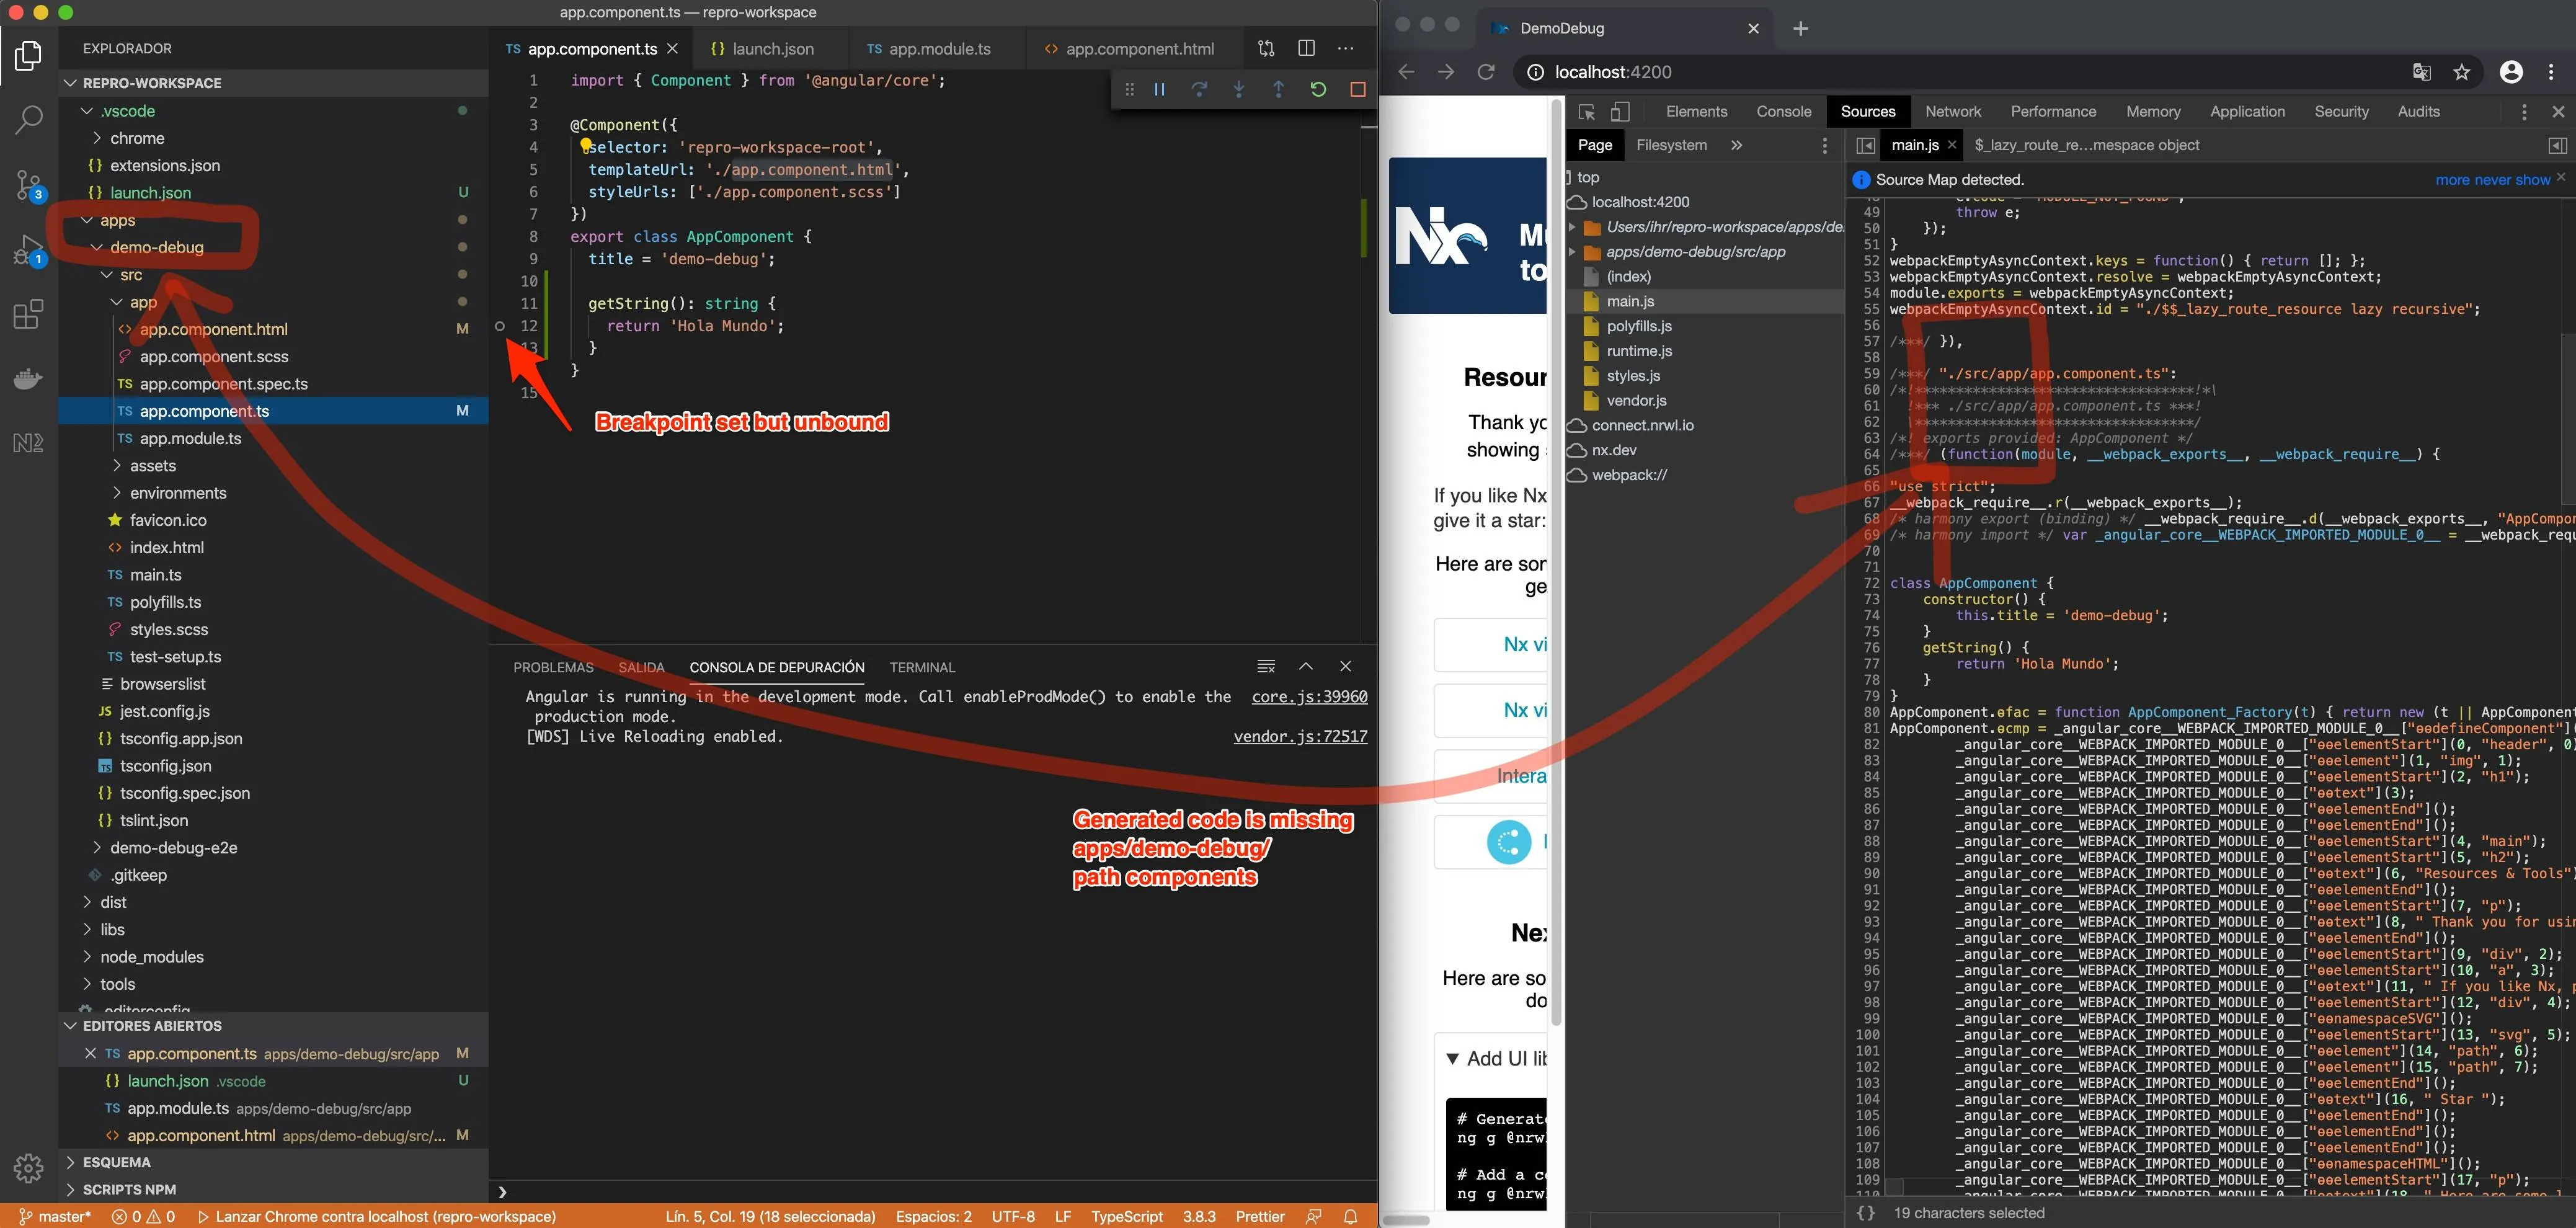The height and width of the screenshot is (1228, 2576).
Task: Open the Docker sidebar icon
Action: (29, 379)
